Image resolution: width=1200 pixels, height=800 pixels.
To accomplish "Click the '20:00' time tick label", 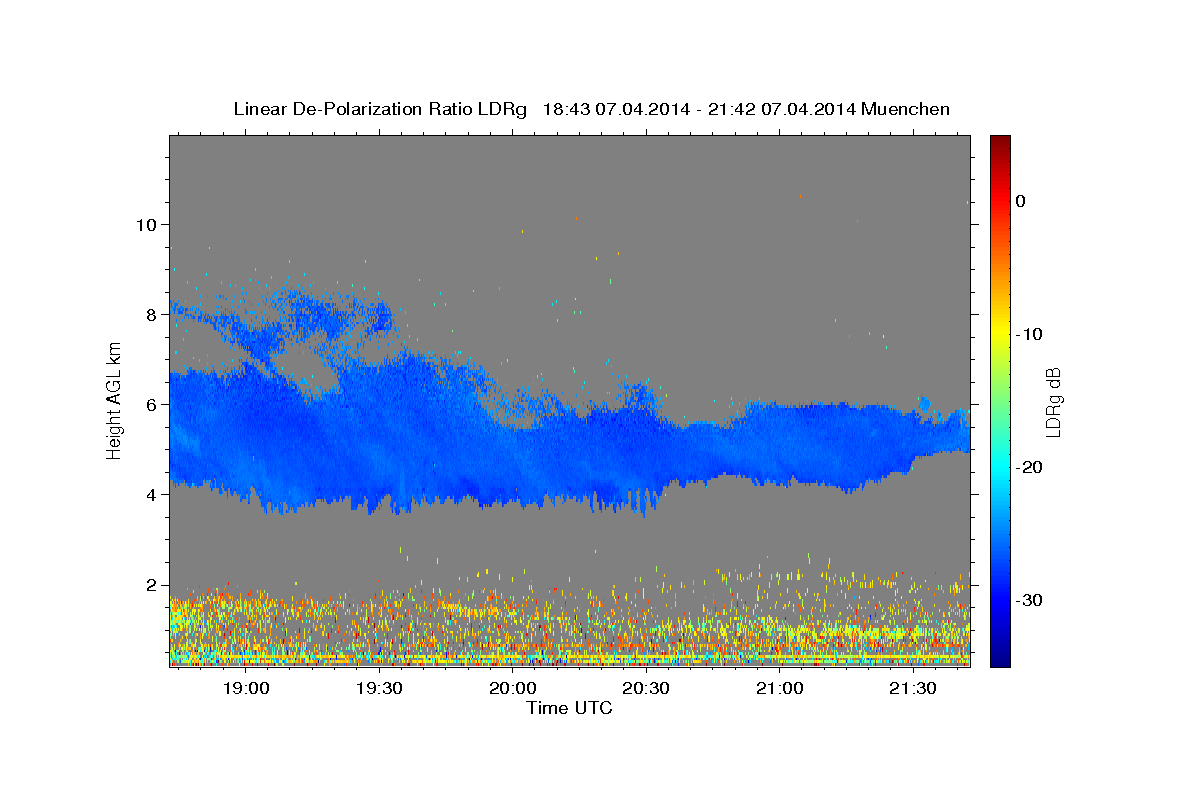I will pyautogui.click(x=513, y=689).
